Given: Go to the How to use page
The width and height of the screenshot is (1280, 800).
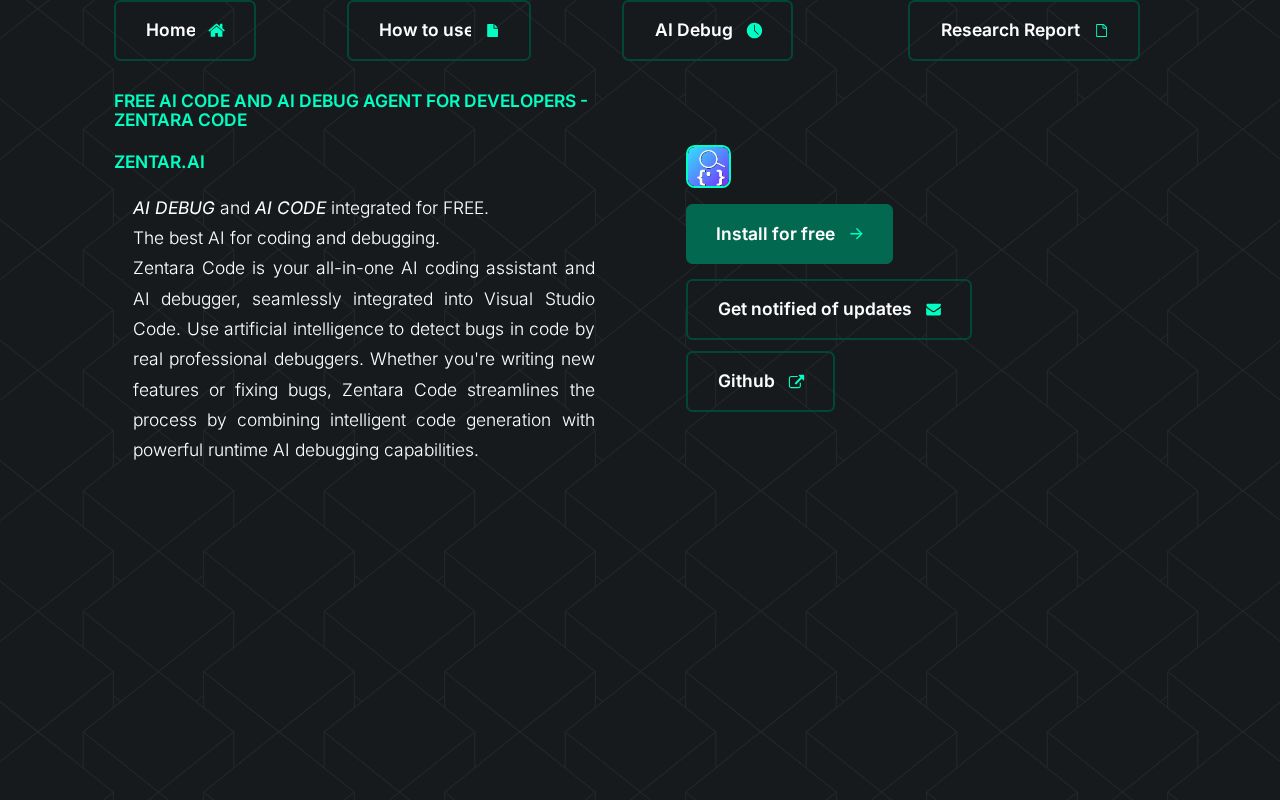Looking at the screenshot, I should (x=439, y=30).
